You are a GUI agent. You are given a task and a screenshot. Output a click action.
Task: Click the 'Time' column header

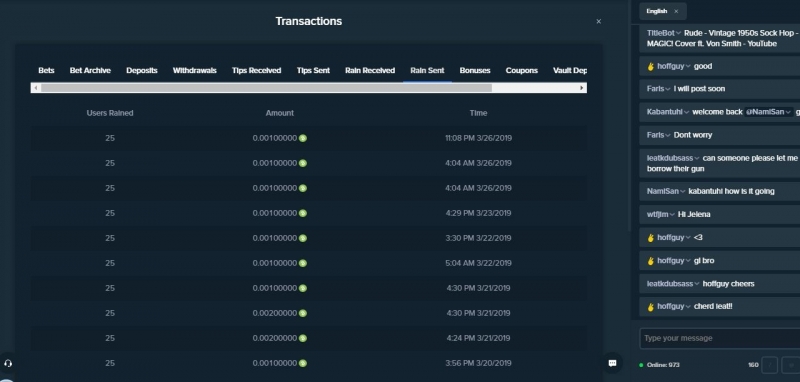pyautogui.click(x=478, y=113)
